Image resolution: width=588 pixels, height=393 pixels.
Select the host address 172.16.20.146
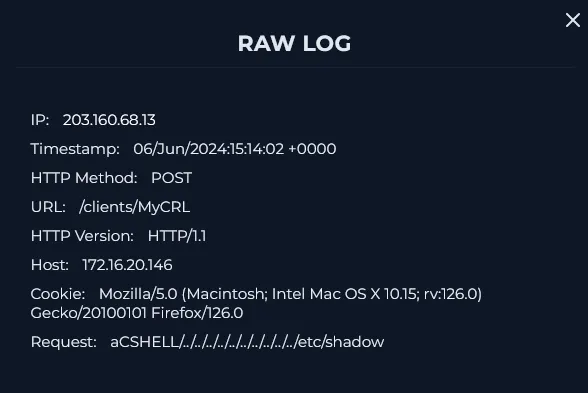[128, 265]
